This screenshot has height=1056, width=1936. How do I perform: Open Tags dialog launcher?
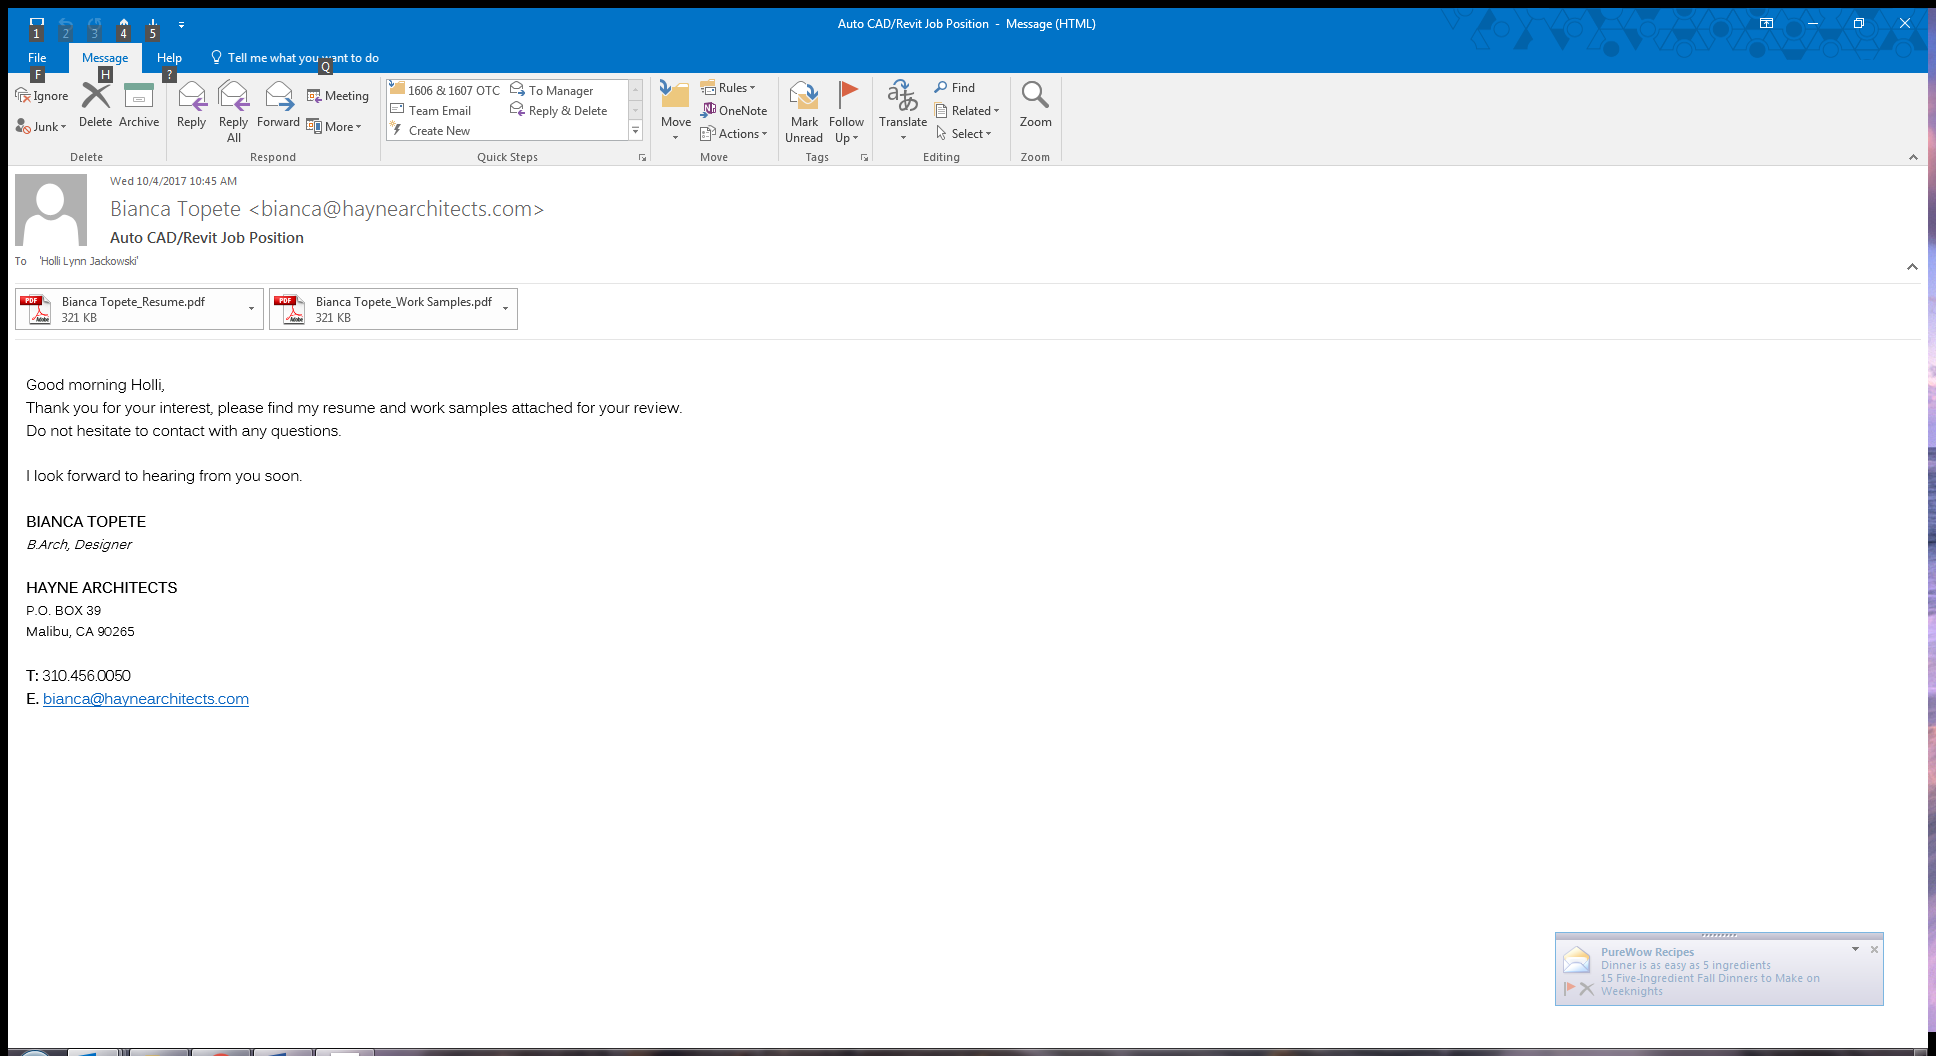point(864,158)
